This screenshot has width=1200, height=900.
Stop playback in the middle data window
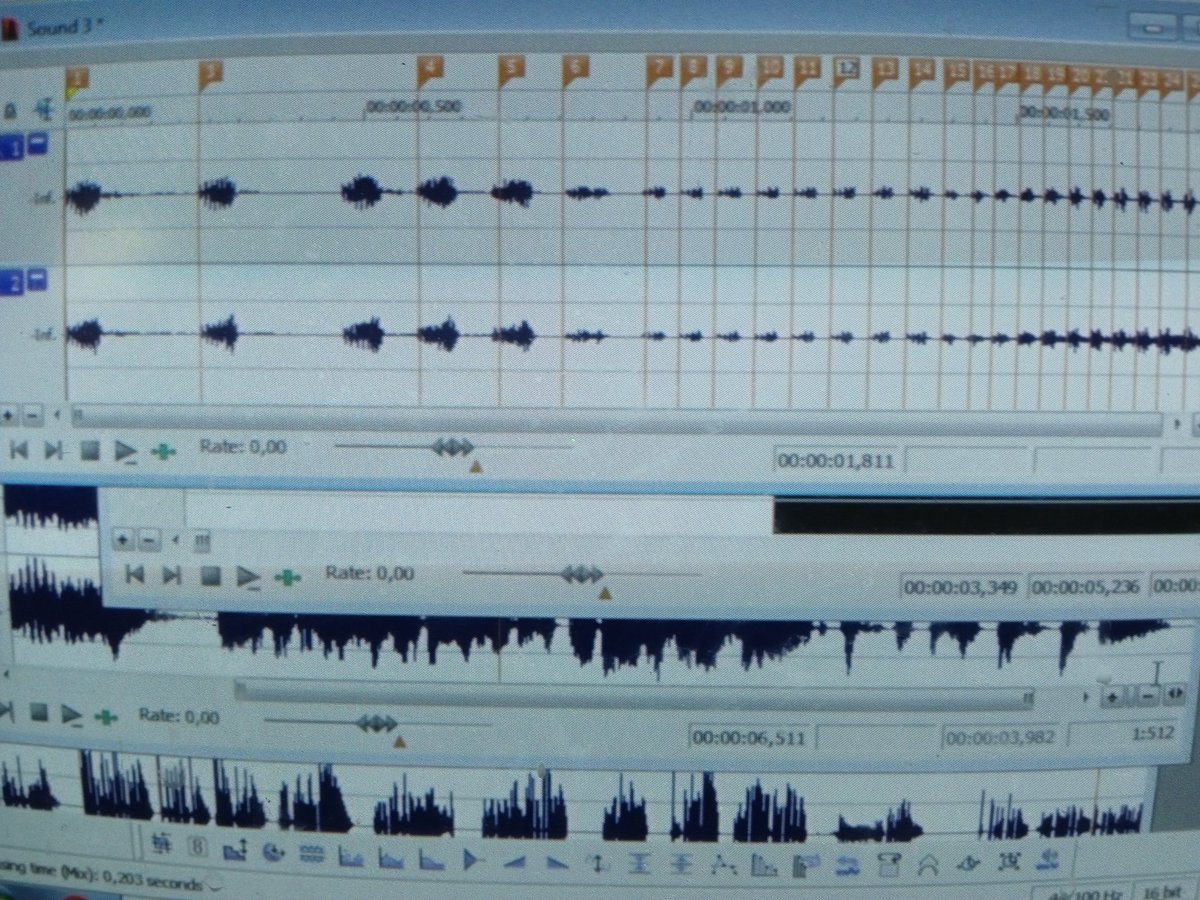[211, 575]
